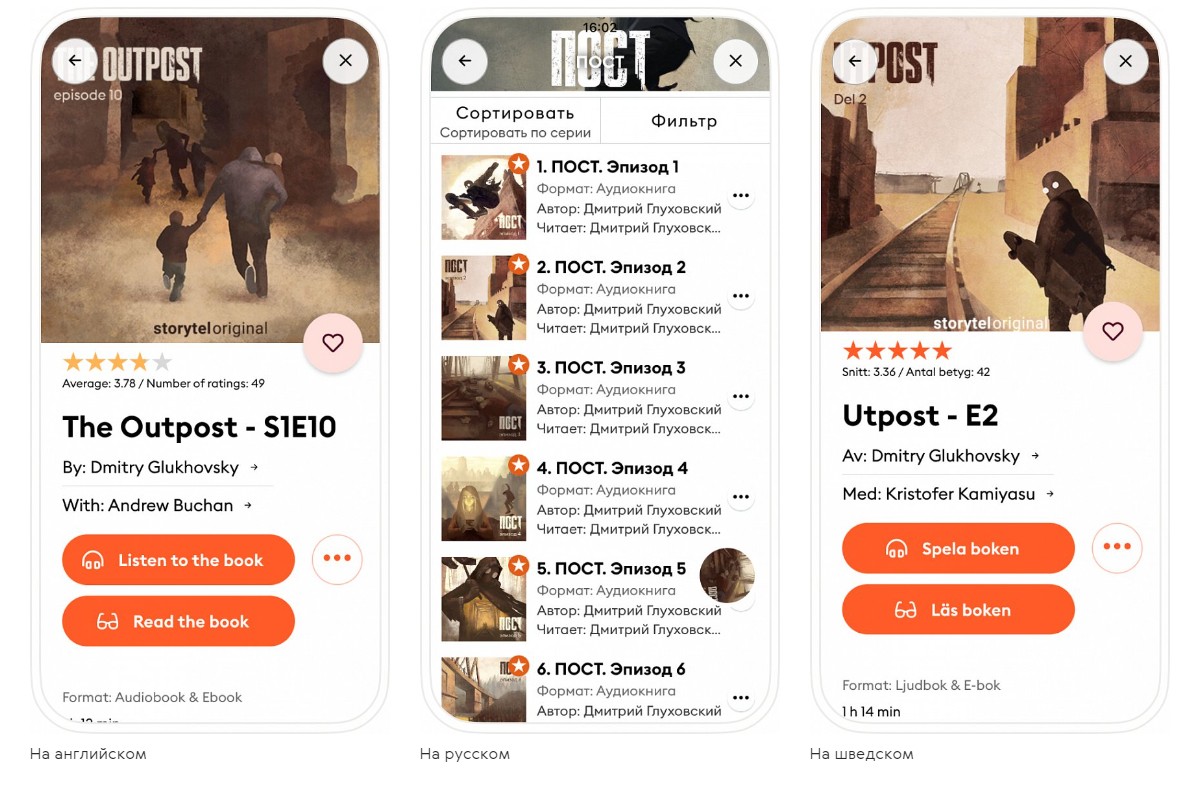Open the options dots for ПОСТ. Эпизод 3
Image resolution: width=1201 pixels, height=789 pixels.
point(741,397)
